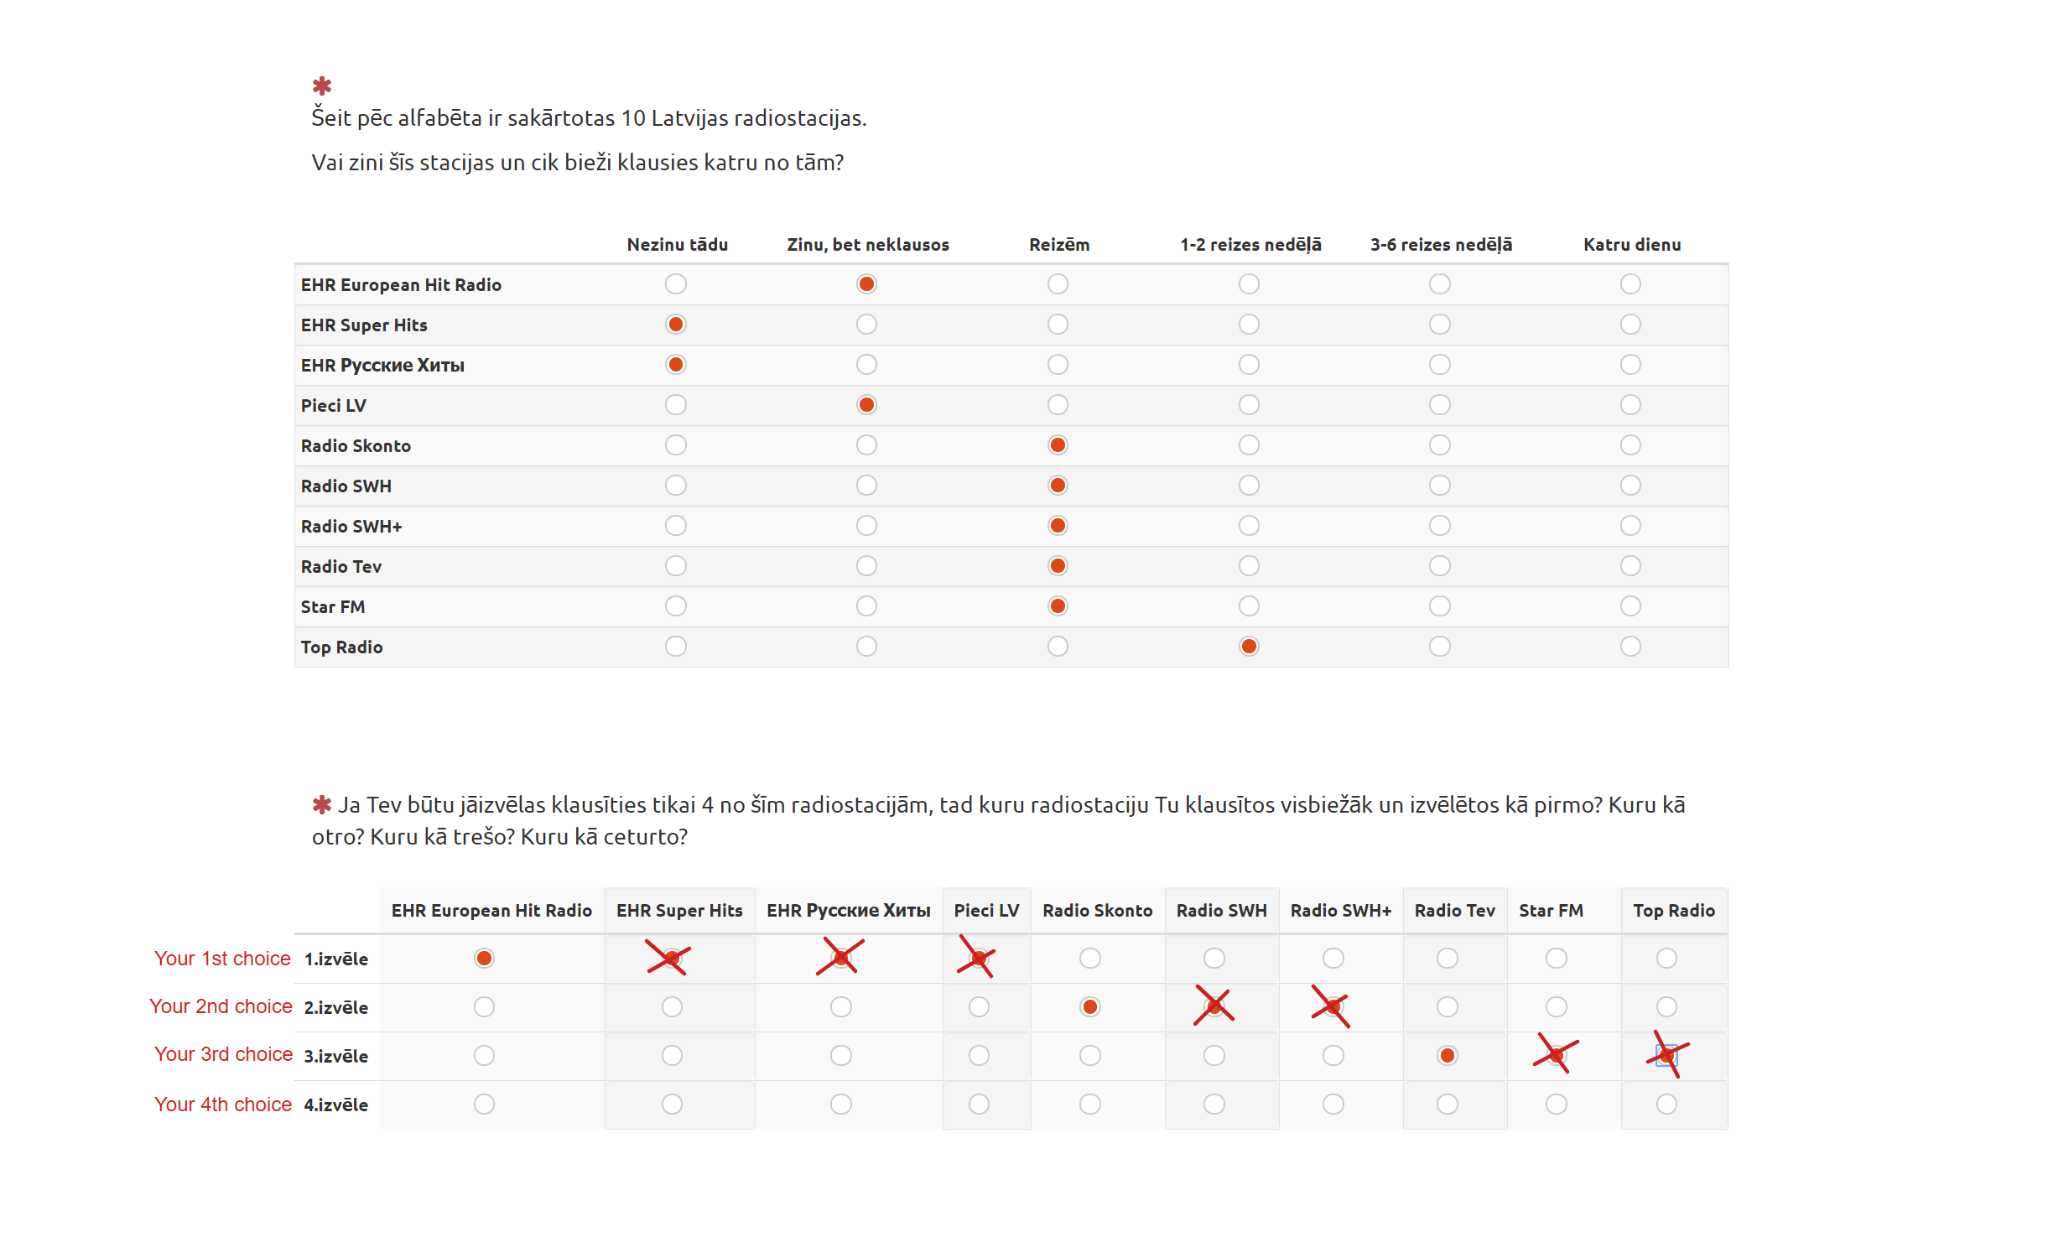Choose 'Reizēm' for EHR Русские Хиты

click(x=1057, y=364)
